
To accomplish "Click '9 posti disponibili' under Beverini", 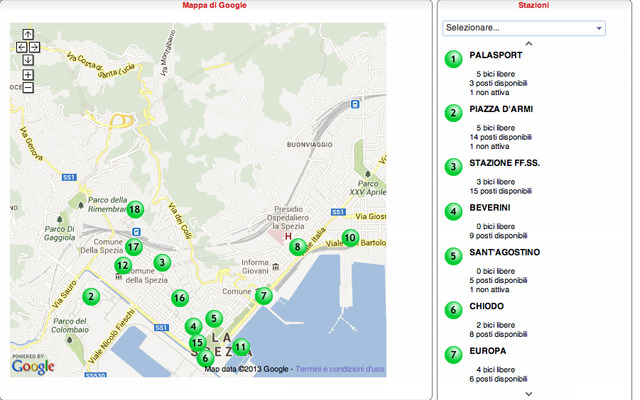I will tap(498, 236).
